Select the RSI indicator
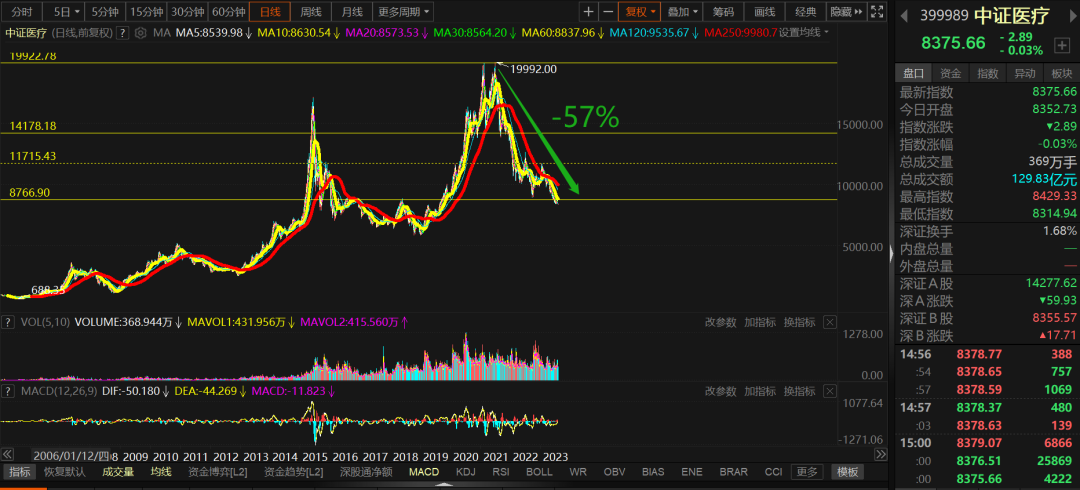The width and height of the screenshot is (1080, 490). click(x=501, y=472)
